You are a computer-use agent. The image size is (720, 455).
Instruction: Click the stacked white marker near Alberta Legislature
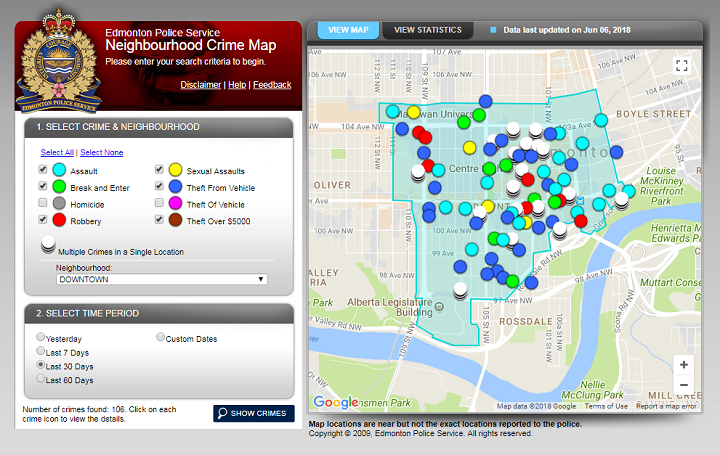coord(460,291)
